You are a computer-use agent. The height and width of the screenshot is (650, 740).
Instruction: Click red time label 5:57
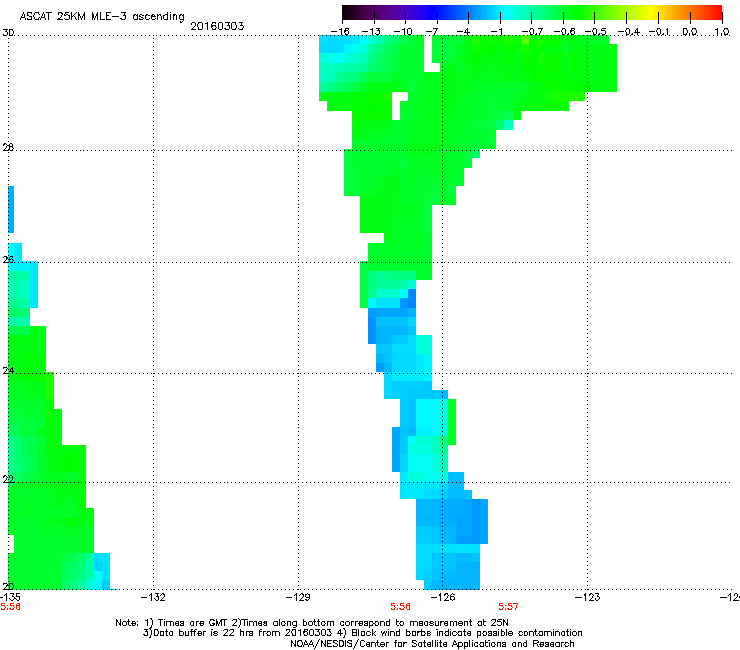coord(508,607)
